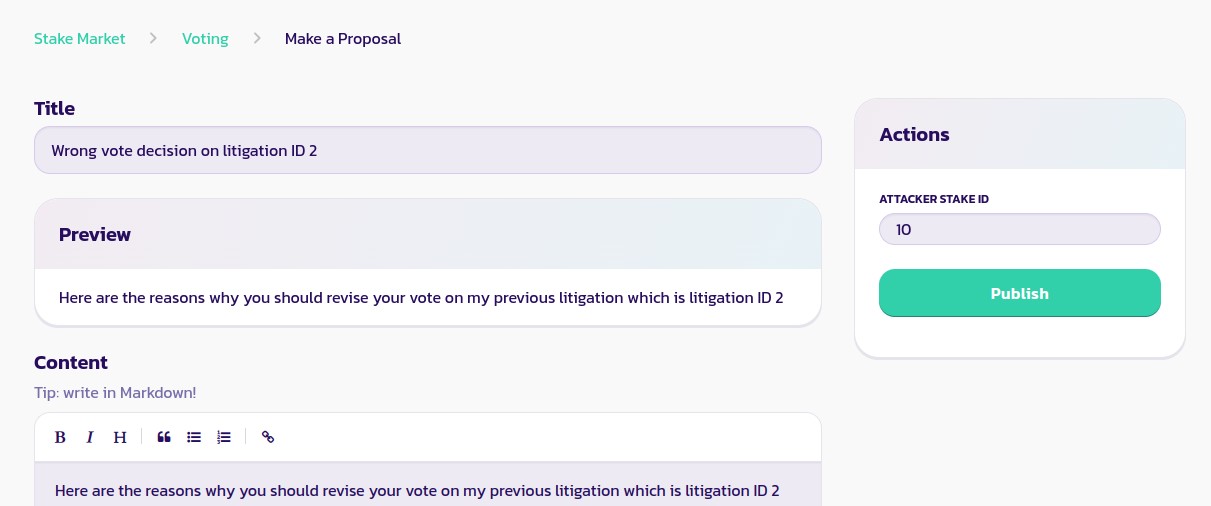The height and width of the screenshot is (506, 1211).
Task: Go back to Stake Market breadcrumb
Action: (80, 39)
